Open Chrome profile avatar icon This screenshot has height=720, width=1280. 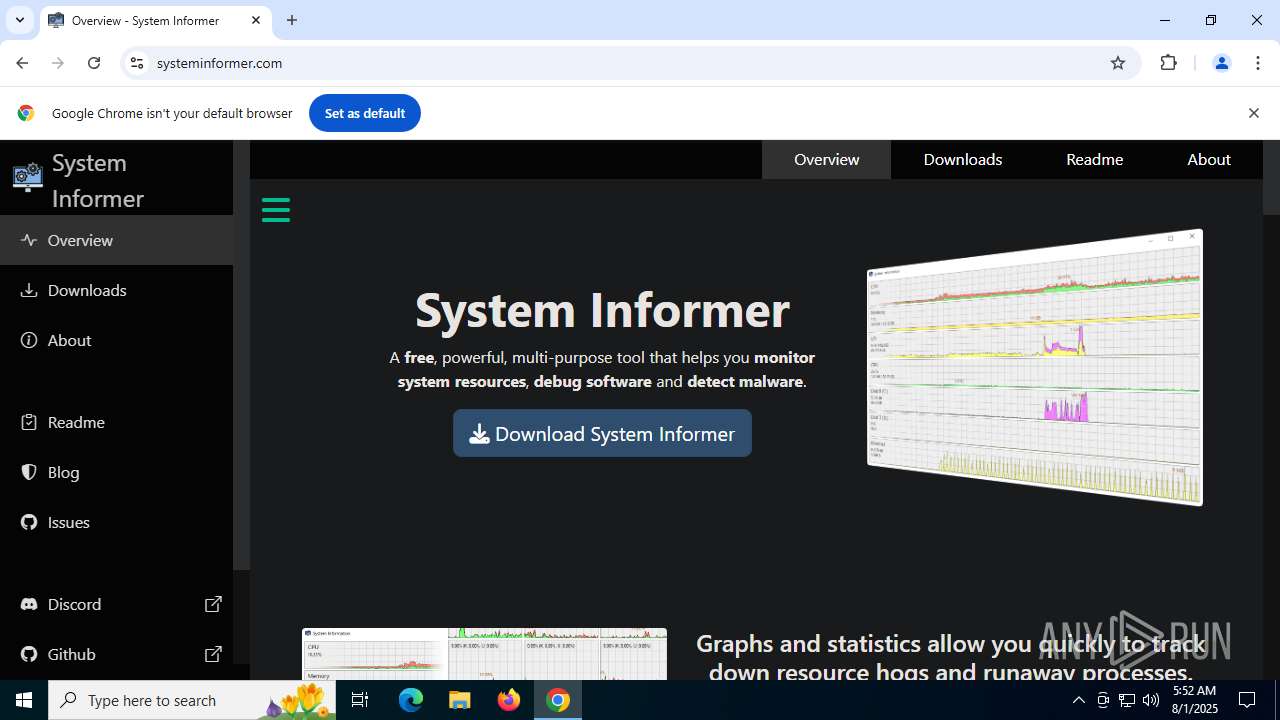(x=1221, y=63)
